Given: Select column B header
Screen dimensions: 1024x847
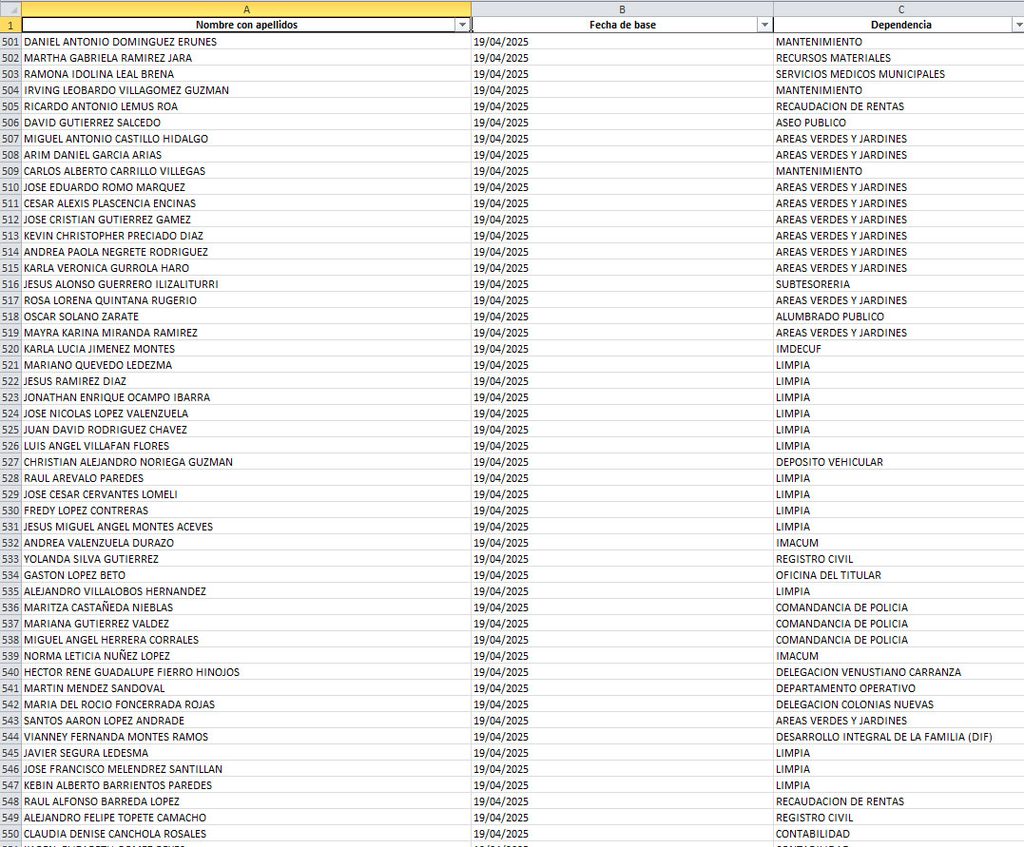Looking at the screenshot, I should 622,9.
